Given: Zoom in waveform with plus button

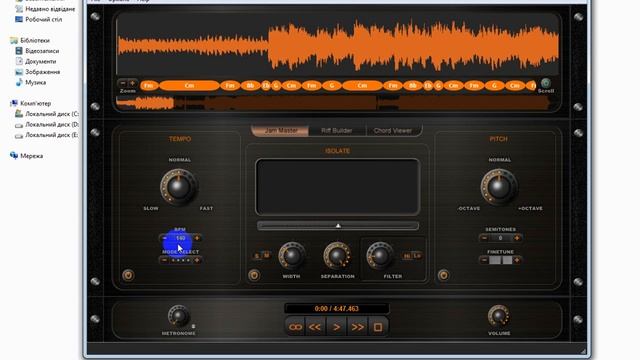Looking at the screenshot, I should 132,83.
